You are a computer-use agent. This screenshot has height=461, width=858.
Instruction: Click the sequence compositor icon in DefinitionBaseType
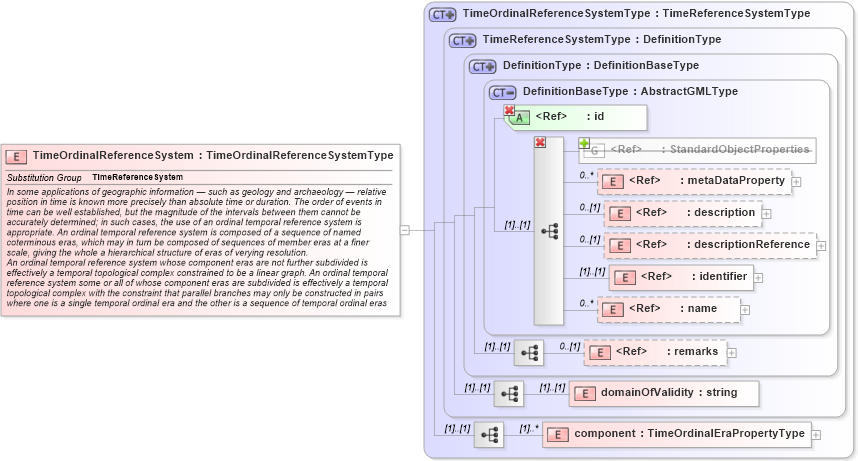tap(549, 232)
